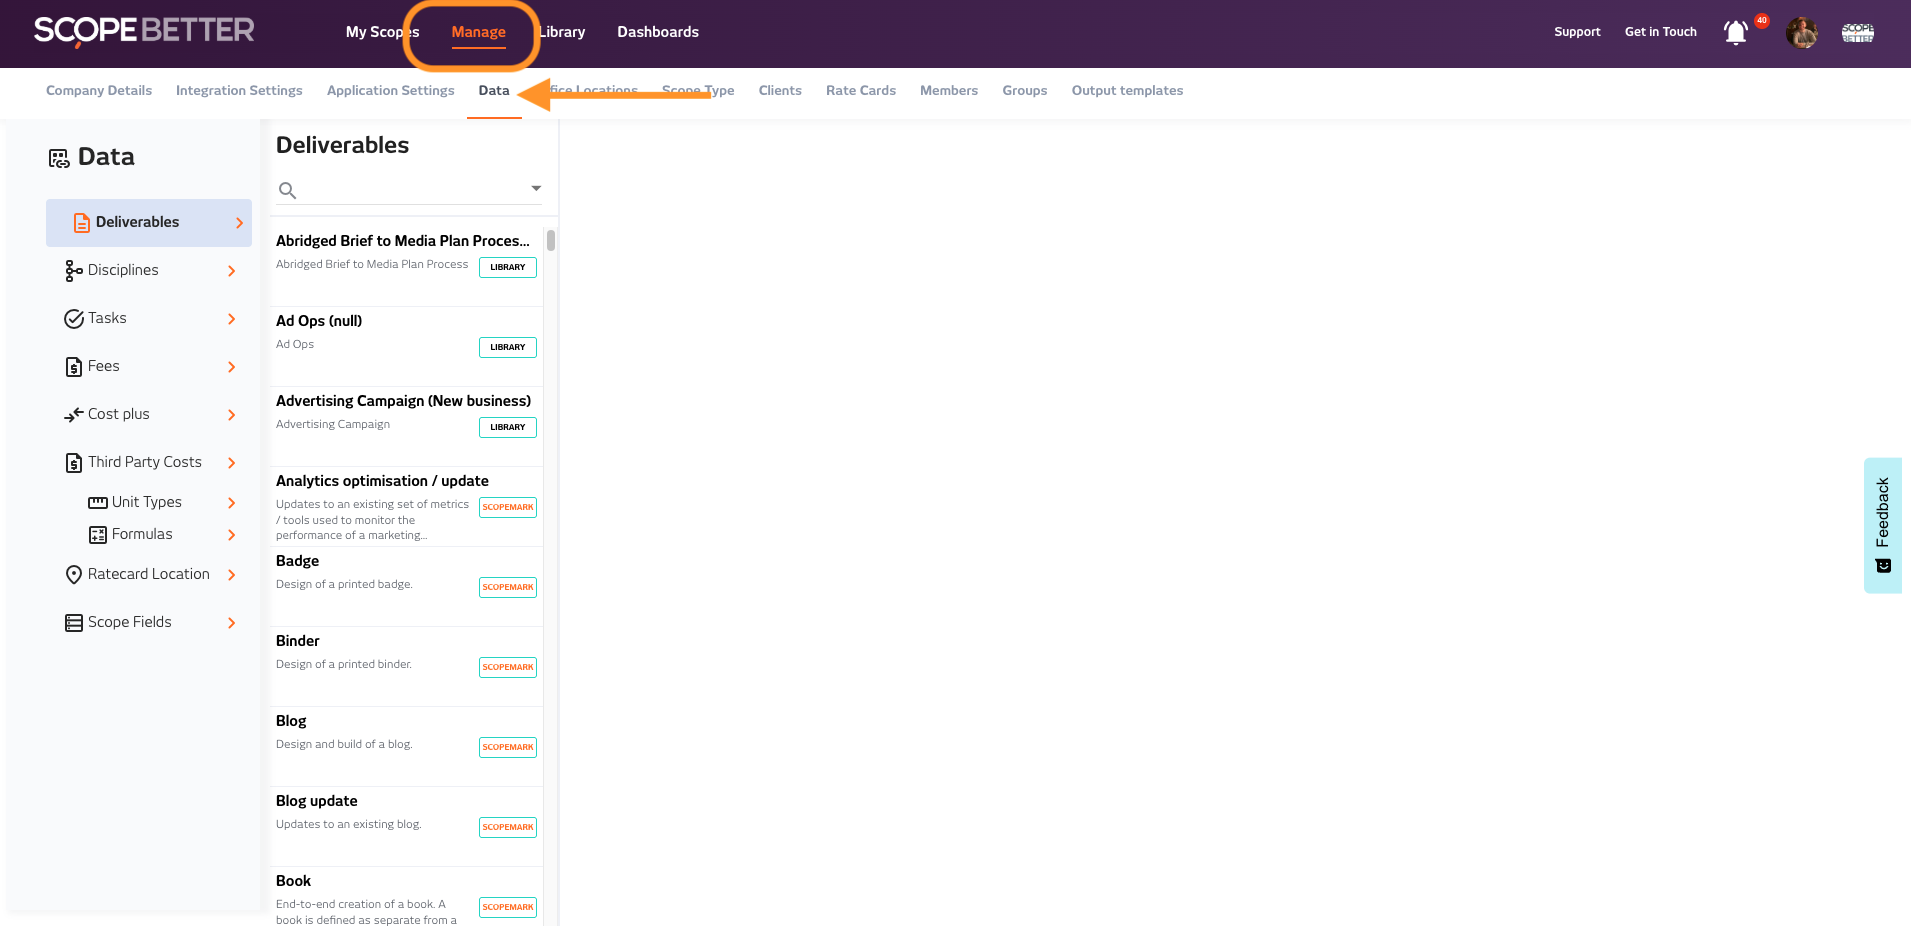Screen dimensions: 1911x926
Task: Open the user profile avatar
Action: pyautogui.click(x=1801, y=33)
